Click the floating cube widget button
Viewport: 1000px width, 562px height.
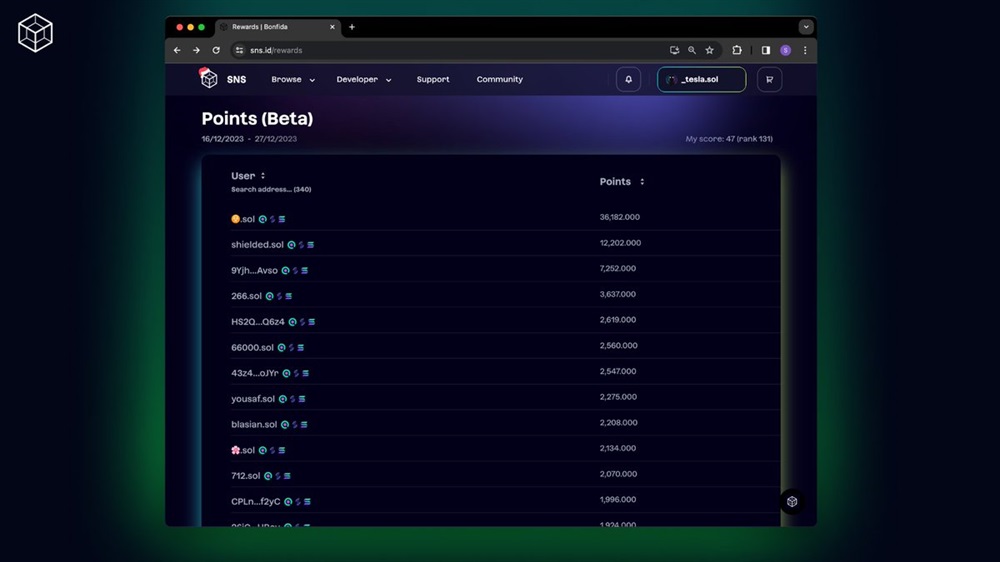coord(792,501)
